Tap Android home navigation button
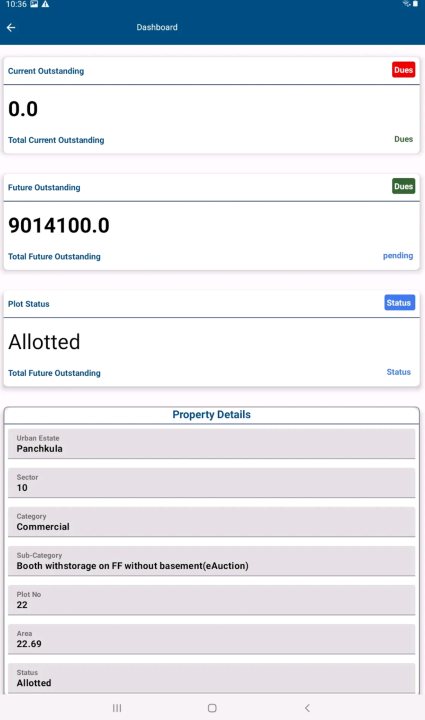 point(212,708)
